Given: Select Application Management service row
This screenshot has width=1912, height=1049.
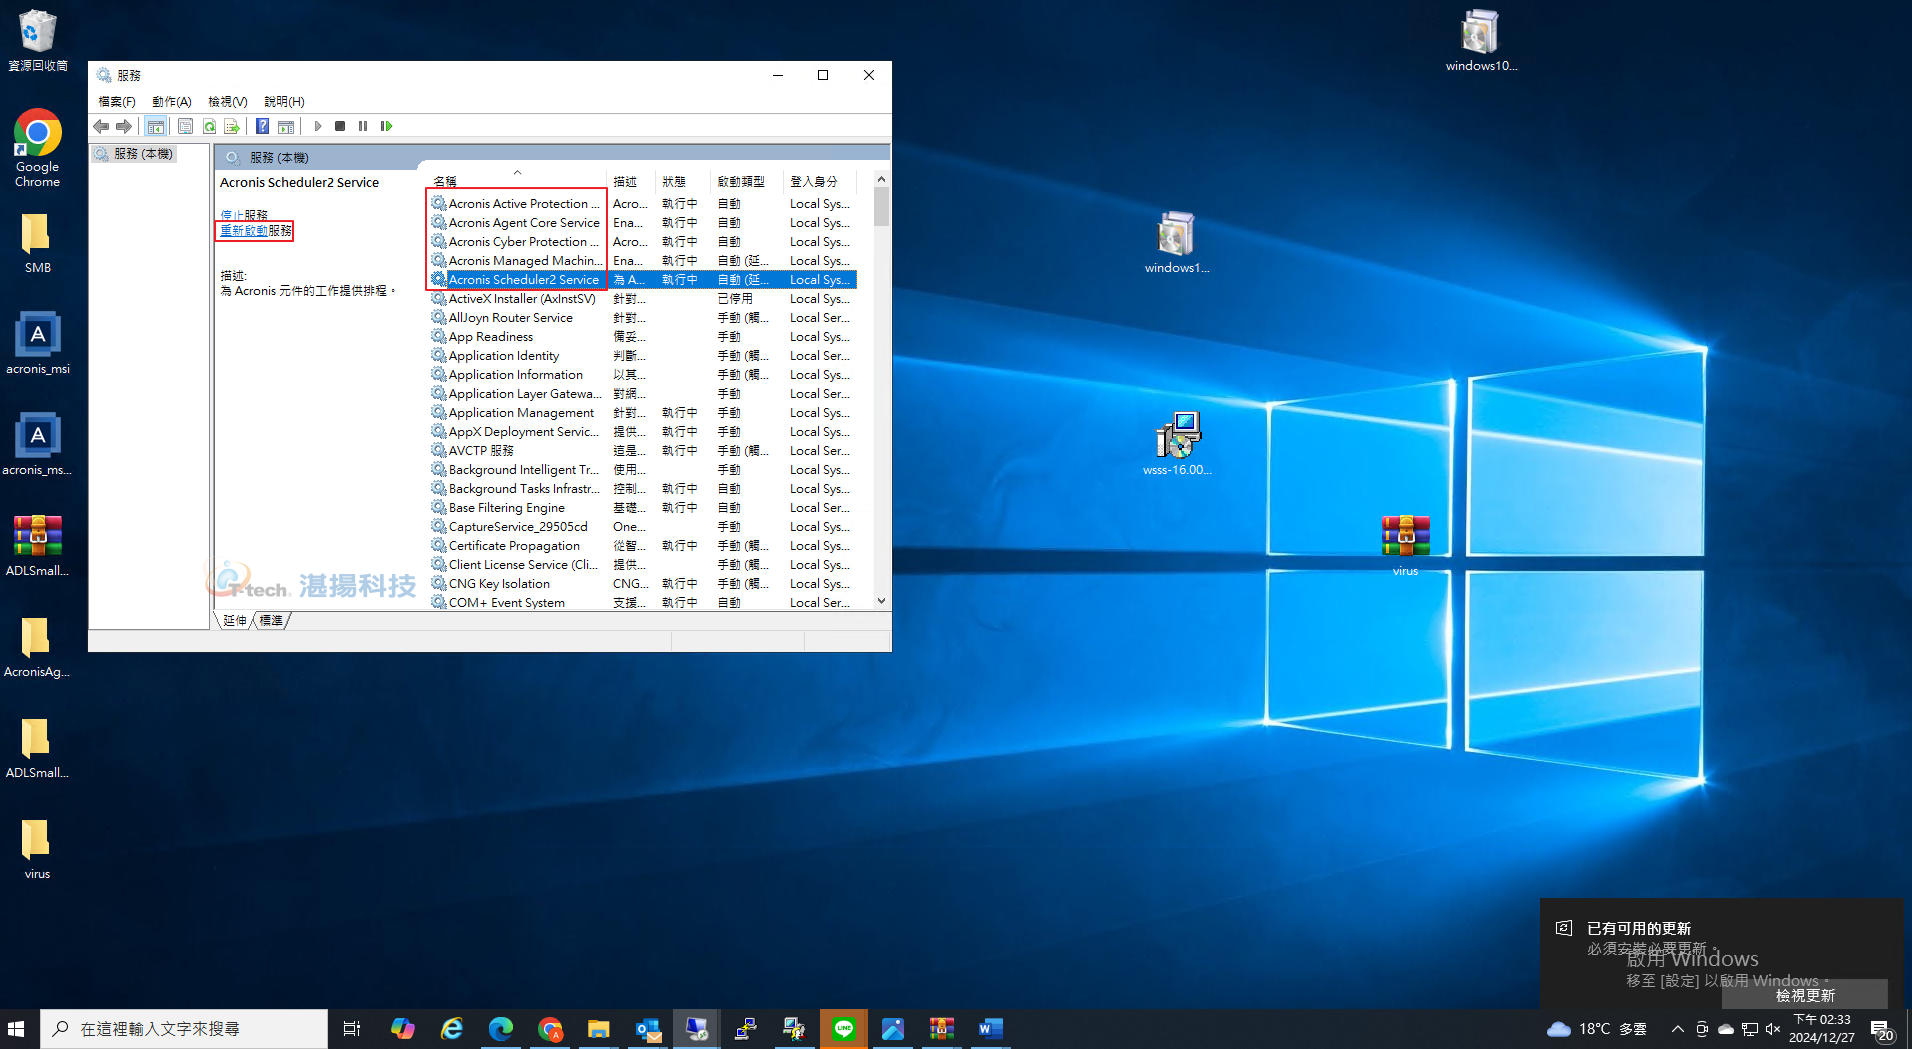Looking at the screenshot, I should pyautogui.click(x=643, y=413).
